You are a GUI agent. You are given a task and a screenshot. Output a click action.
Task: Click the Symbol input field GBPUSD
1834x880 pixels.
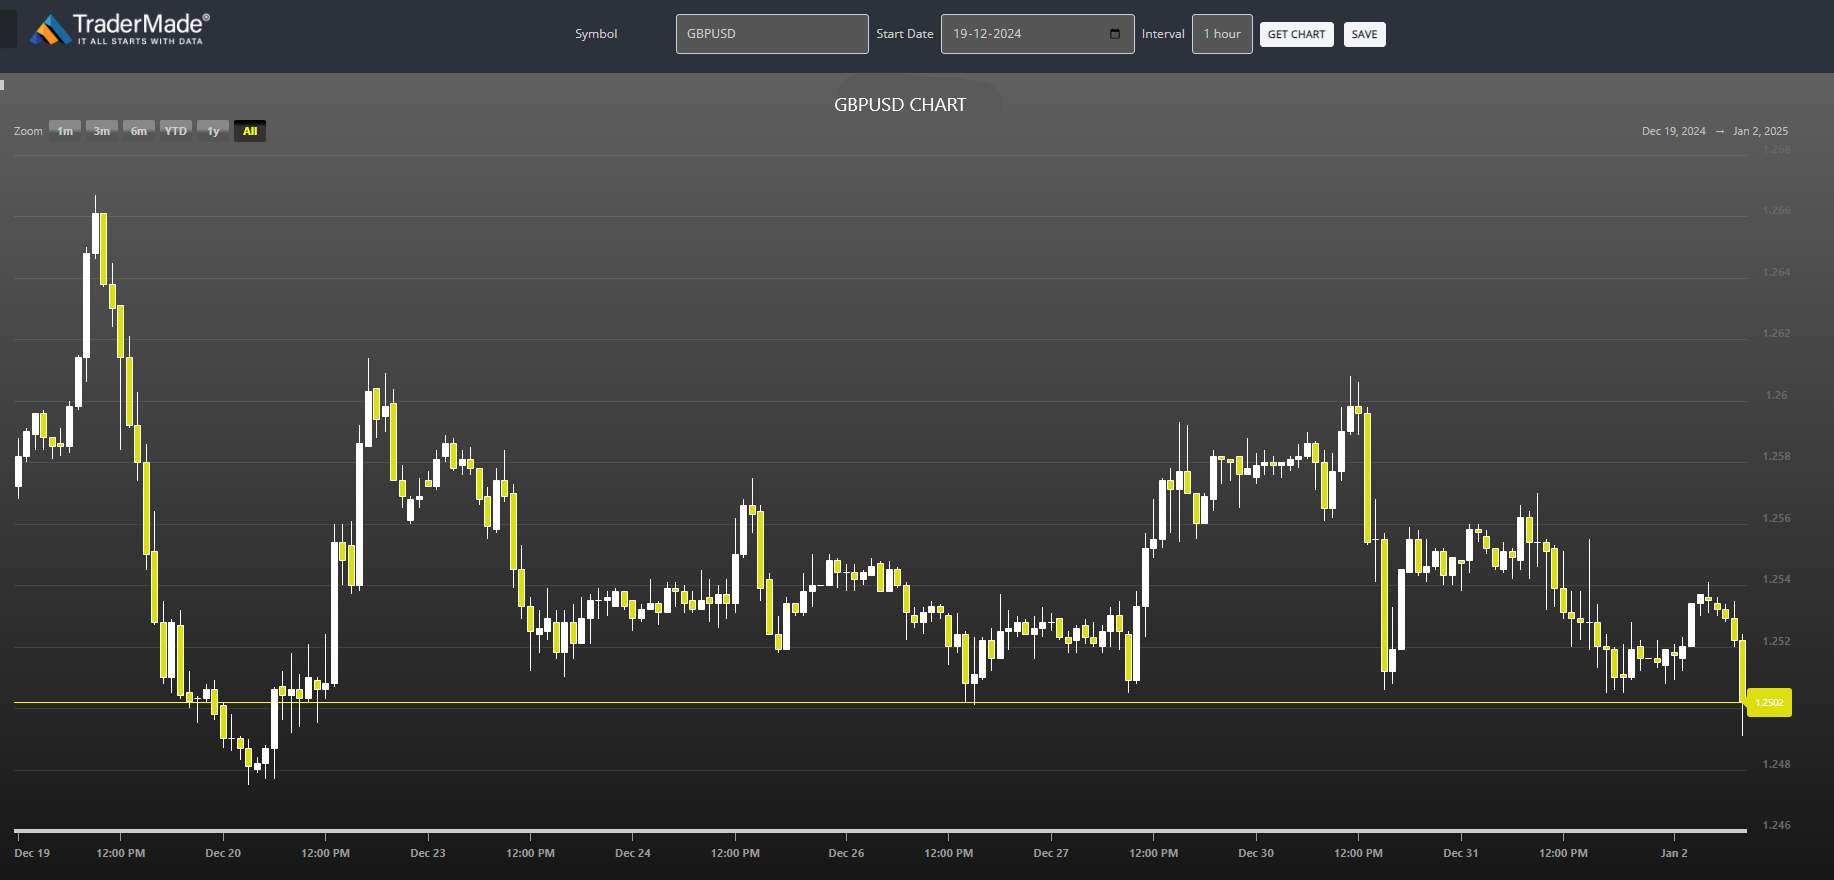point(772,34)
